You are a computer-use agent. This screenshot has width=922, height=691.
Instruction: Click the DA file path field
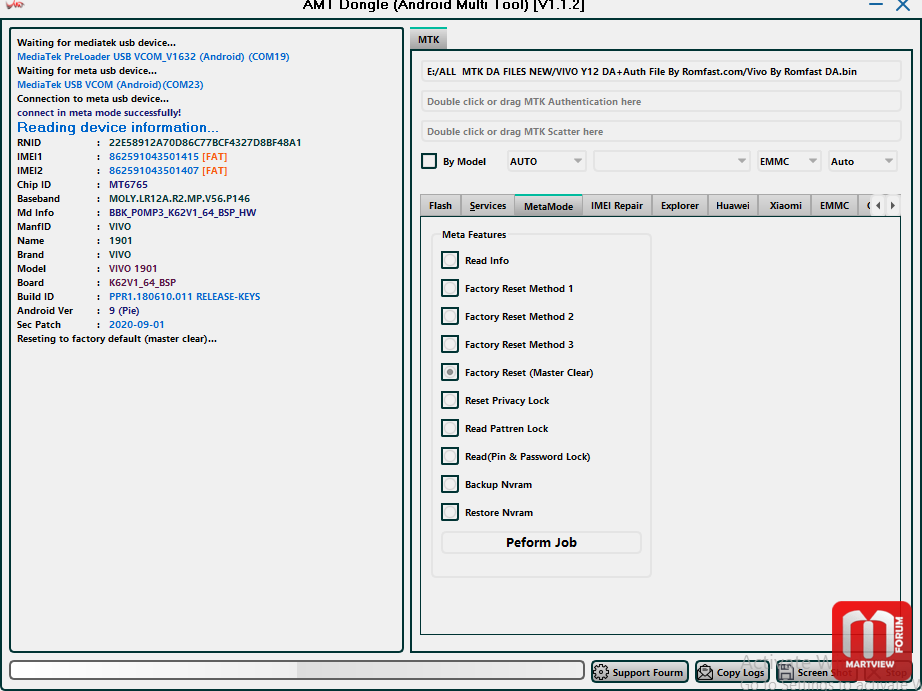pos(661,72)
